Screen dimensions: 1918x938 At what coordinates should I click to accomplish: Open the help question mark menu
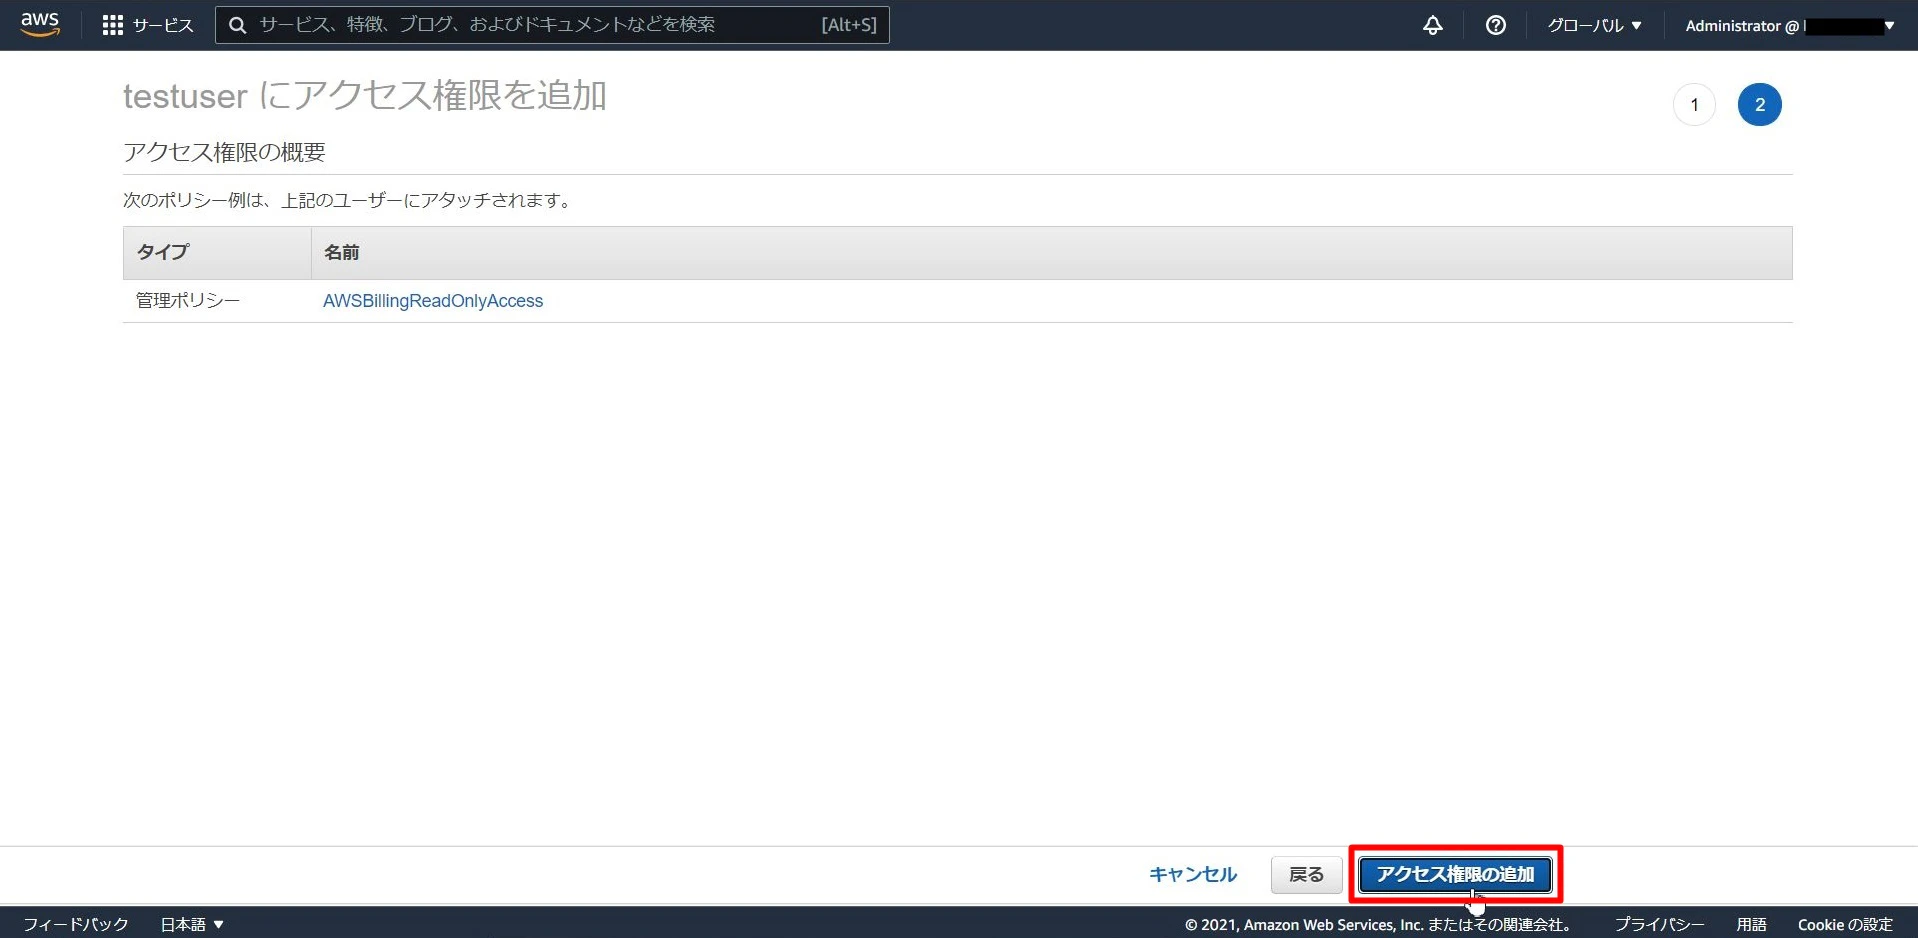click(x=1496, y=25)
